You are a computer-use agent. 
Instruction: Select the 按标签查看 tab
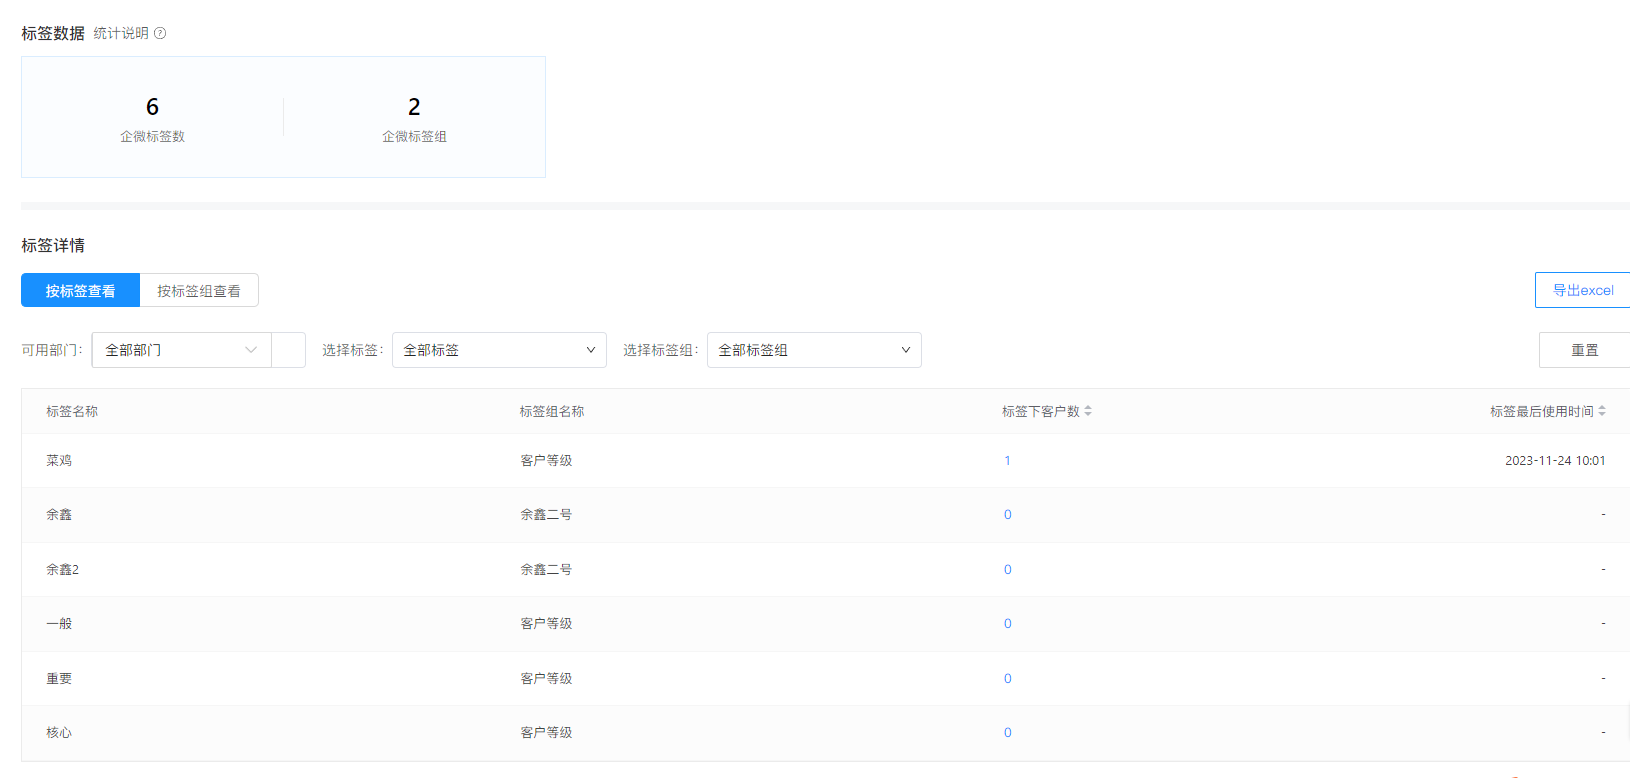(x=80, y=291)
